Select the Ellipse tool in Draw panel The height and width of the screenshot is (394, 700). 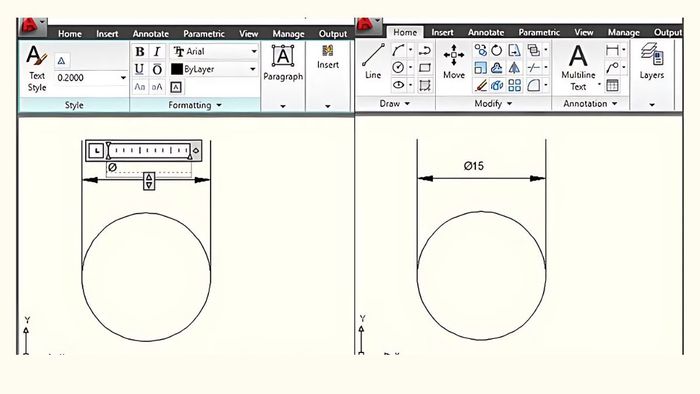[x=398, y=85]
